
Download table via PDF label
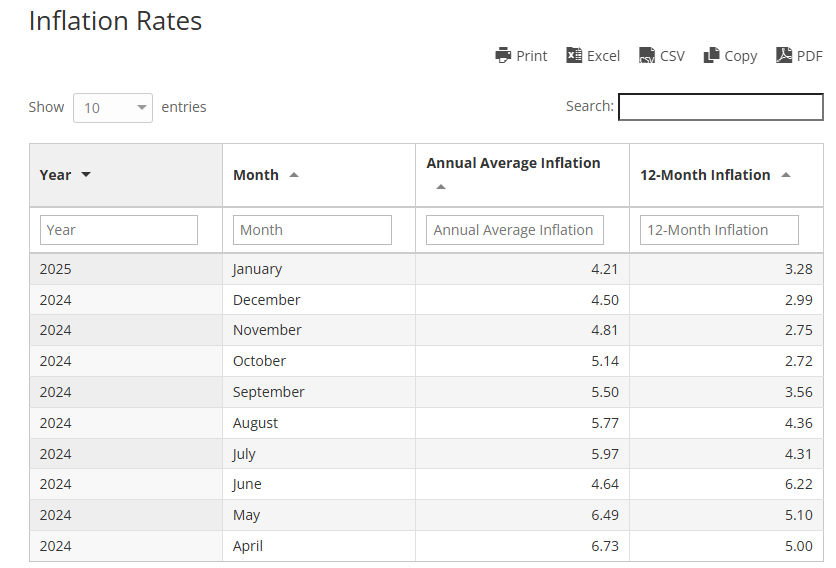(x=809, y=56)
